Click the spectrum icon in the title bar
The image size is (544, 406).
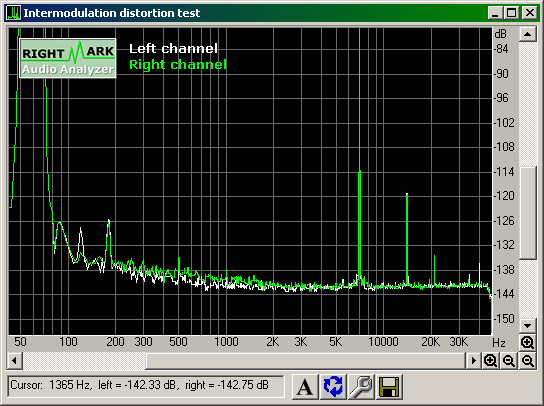[x=13, y=13]
